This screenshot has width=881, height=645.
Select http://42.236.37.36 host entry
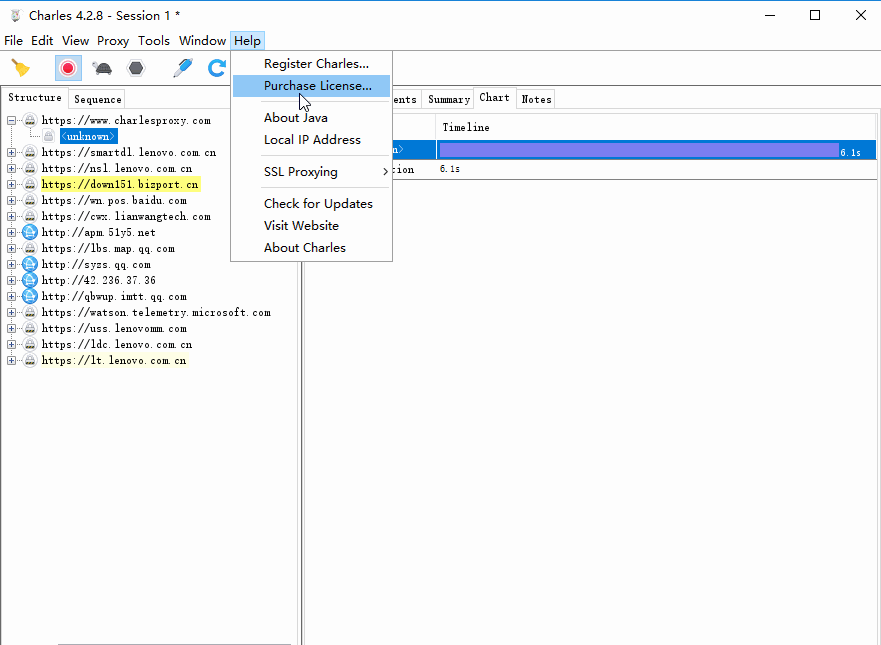(x=99, y=280)
